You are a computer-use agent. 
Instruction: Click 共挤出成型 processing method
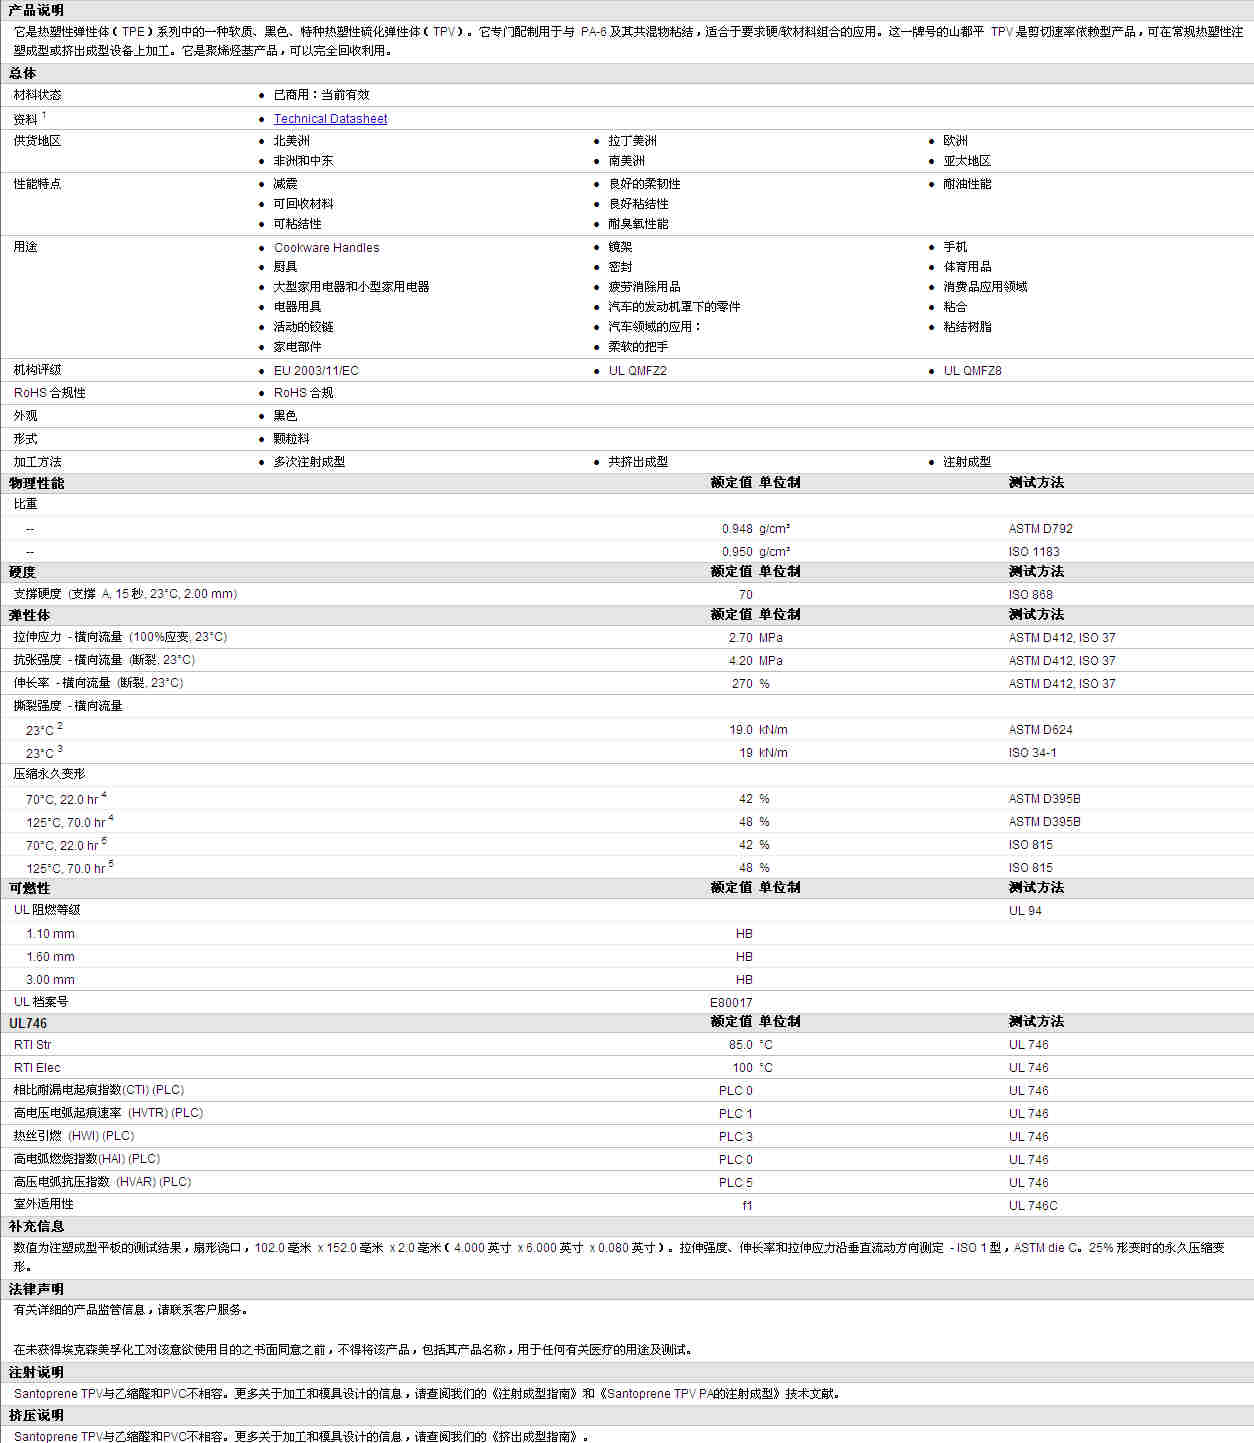(x=639, y=462)
